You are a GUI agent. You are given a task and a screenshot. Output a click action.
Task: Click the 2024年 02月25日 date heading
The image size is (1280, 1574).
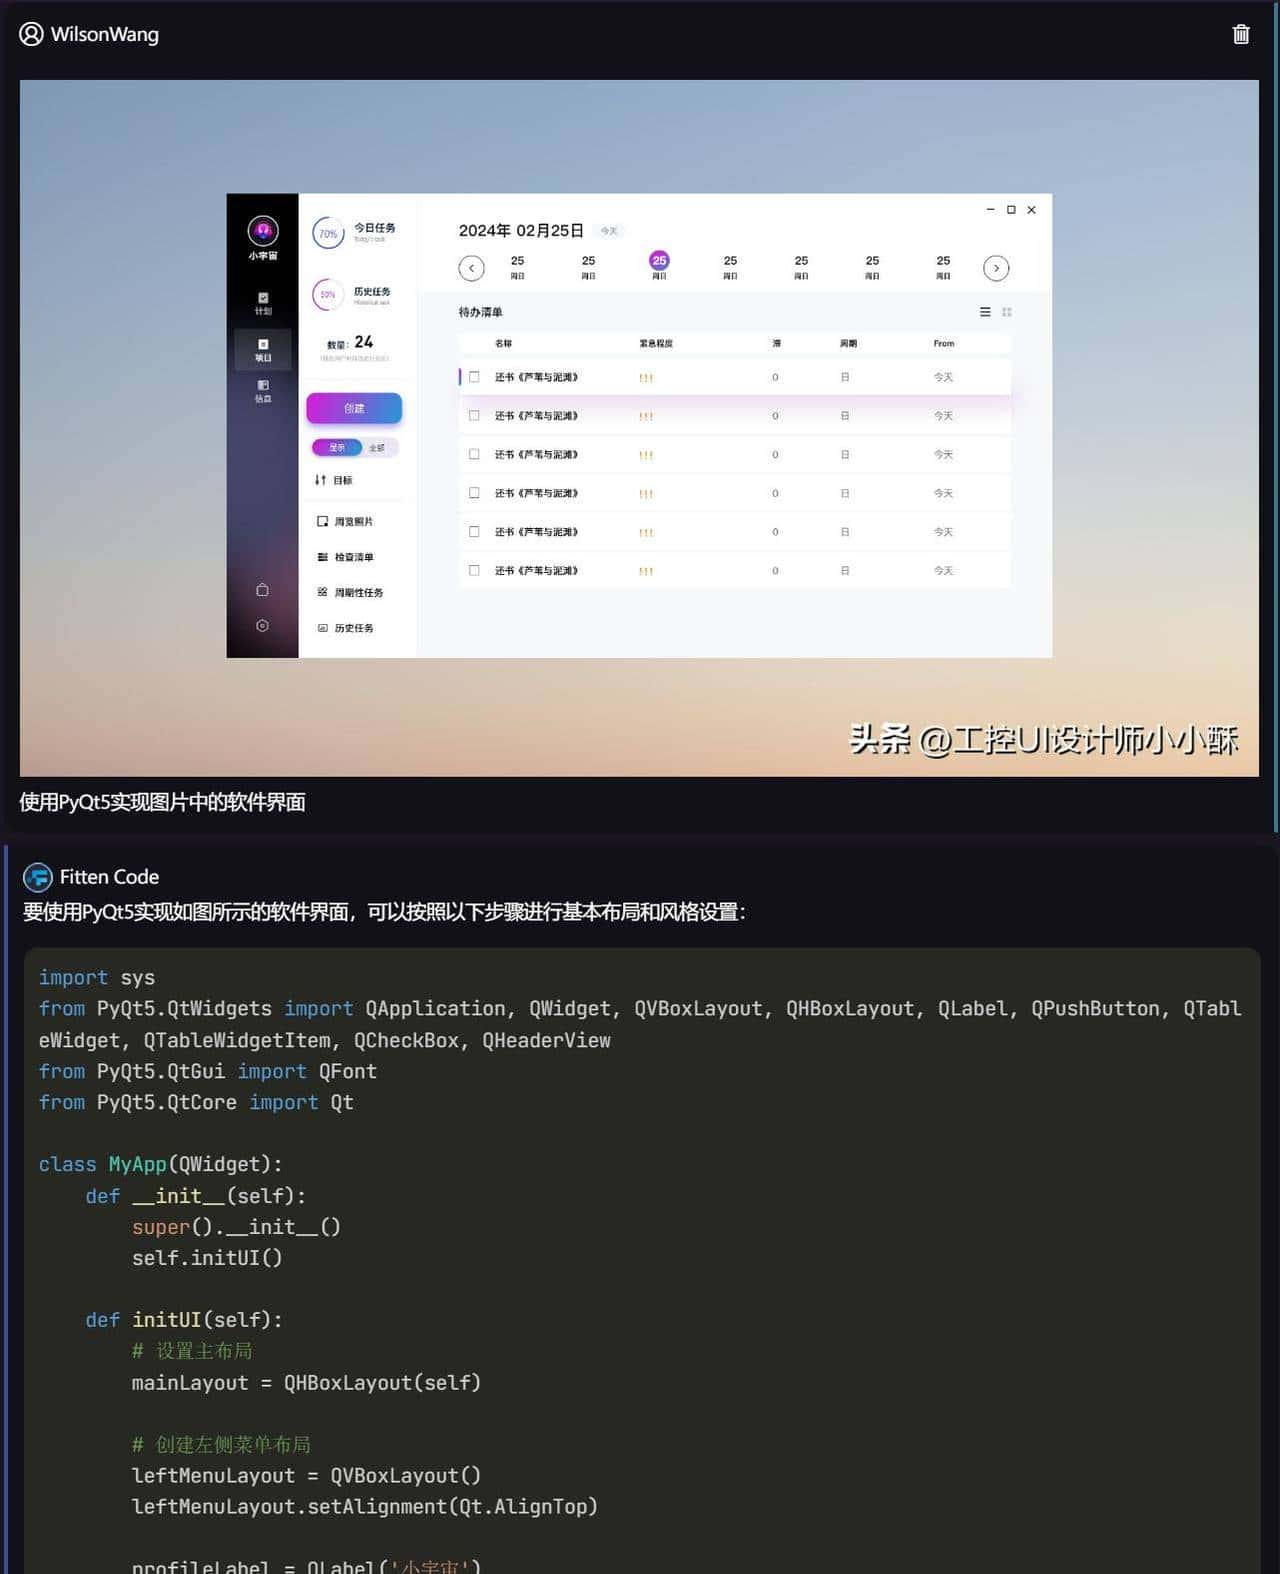(x=521, y=231)
